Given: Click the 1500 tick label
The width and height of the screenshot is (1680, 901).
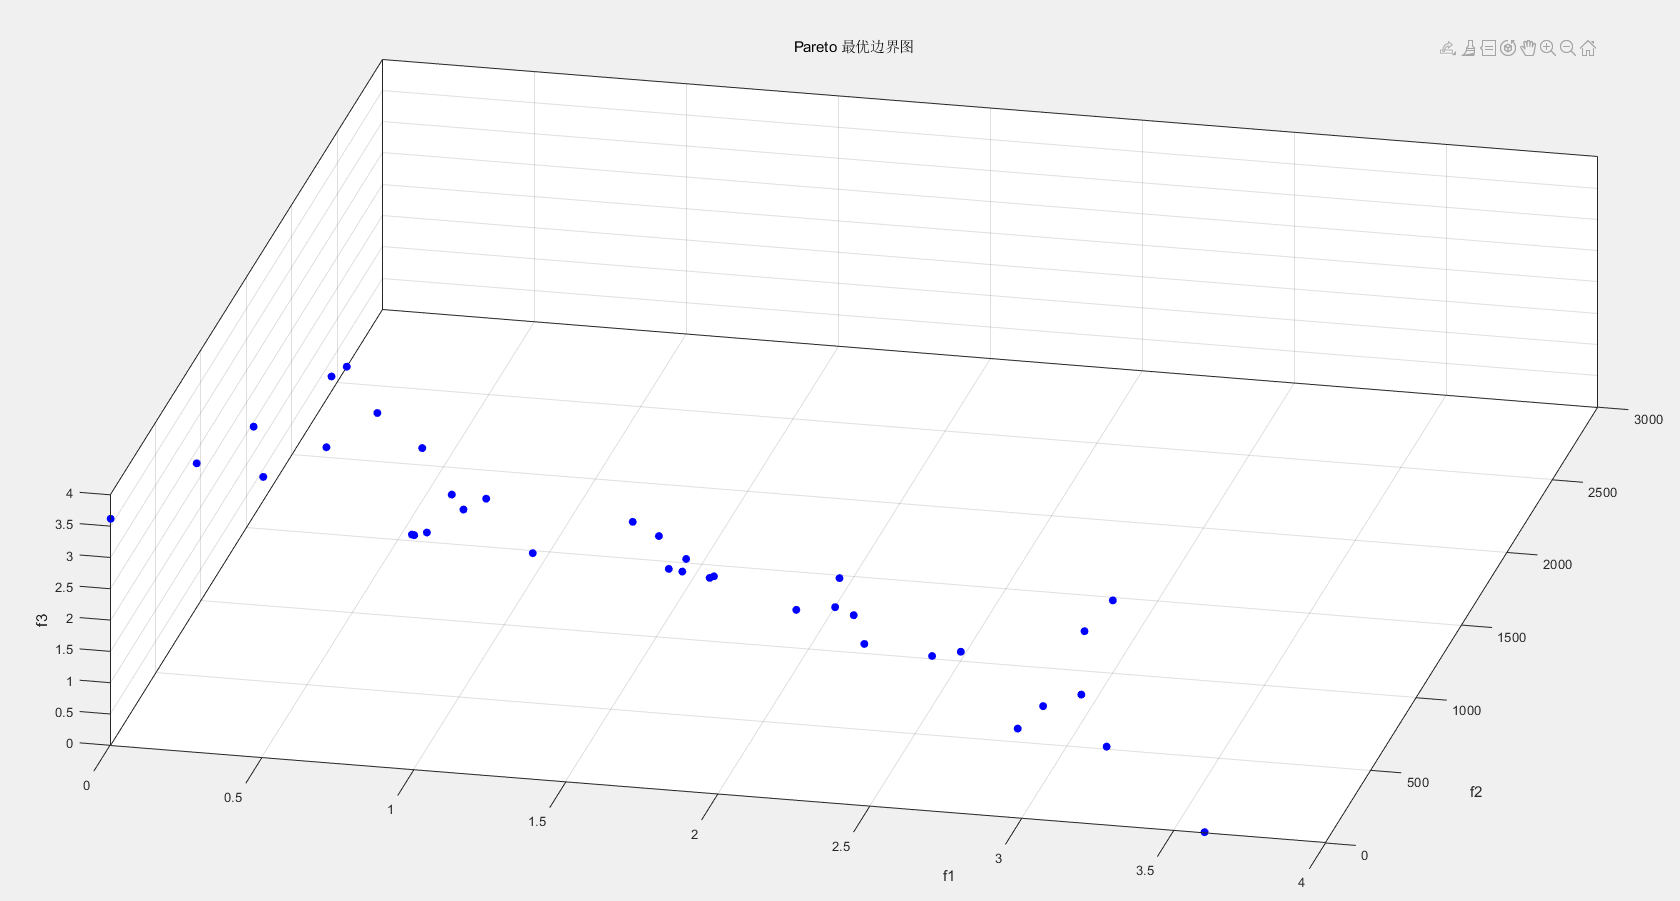Looking at the screenshot, I should (x=1511, y=637).
